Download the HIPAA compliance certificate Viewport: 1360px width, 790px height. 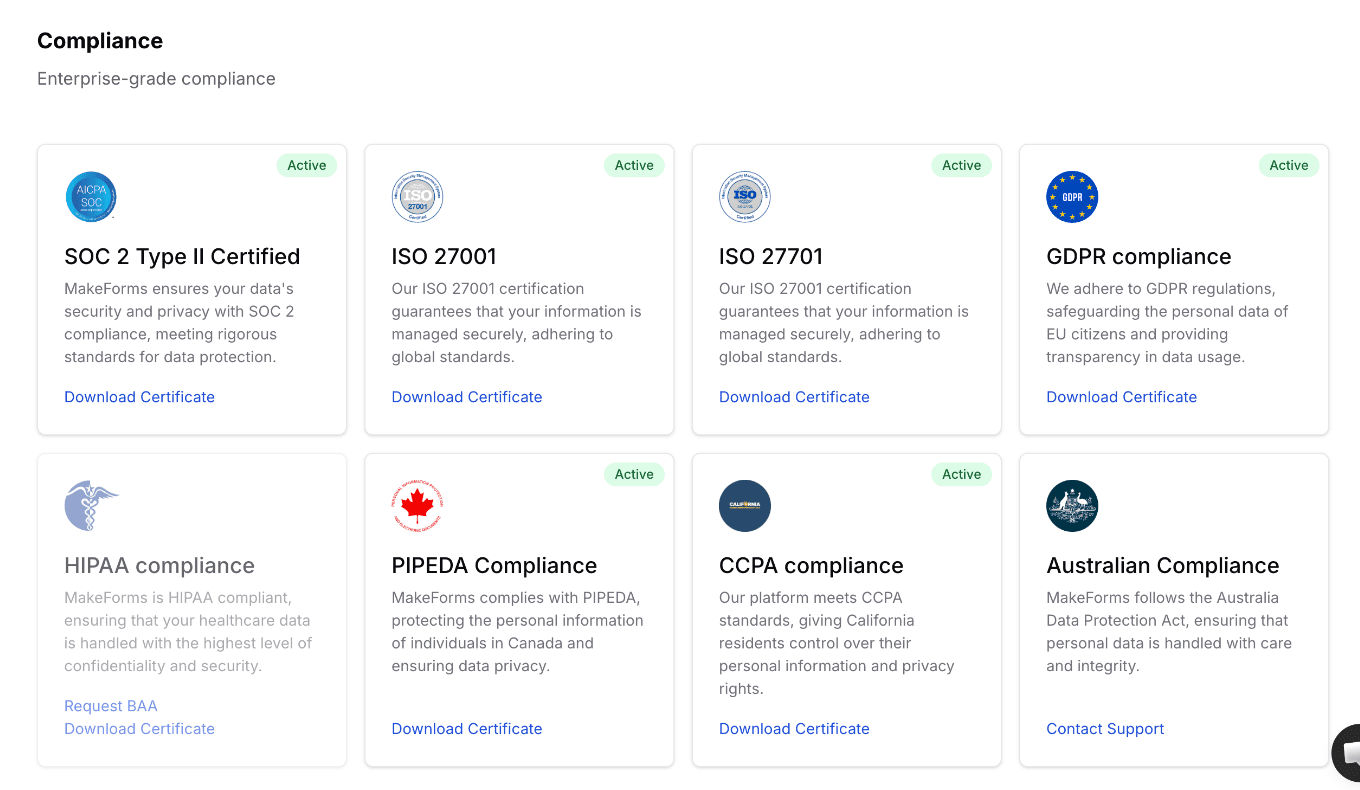(139, 729)
